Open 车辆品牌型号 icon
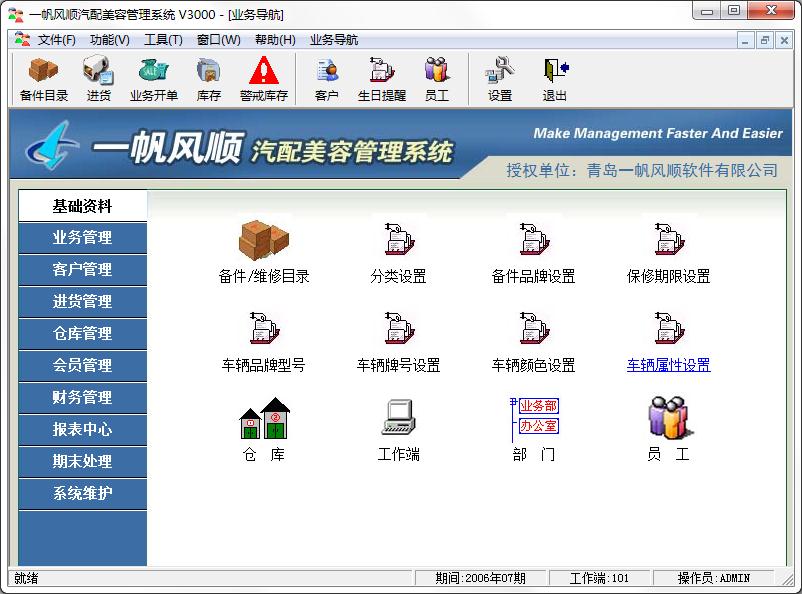Viewport: 802px width, 594px height. tap(264, 327)
